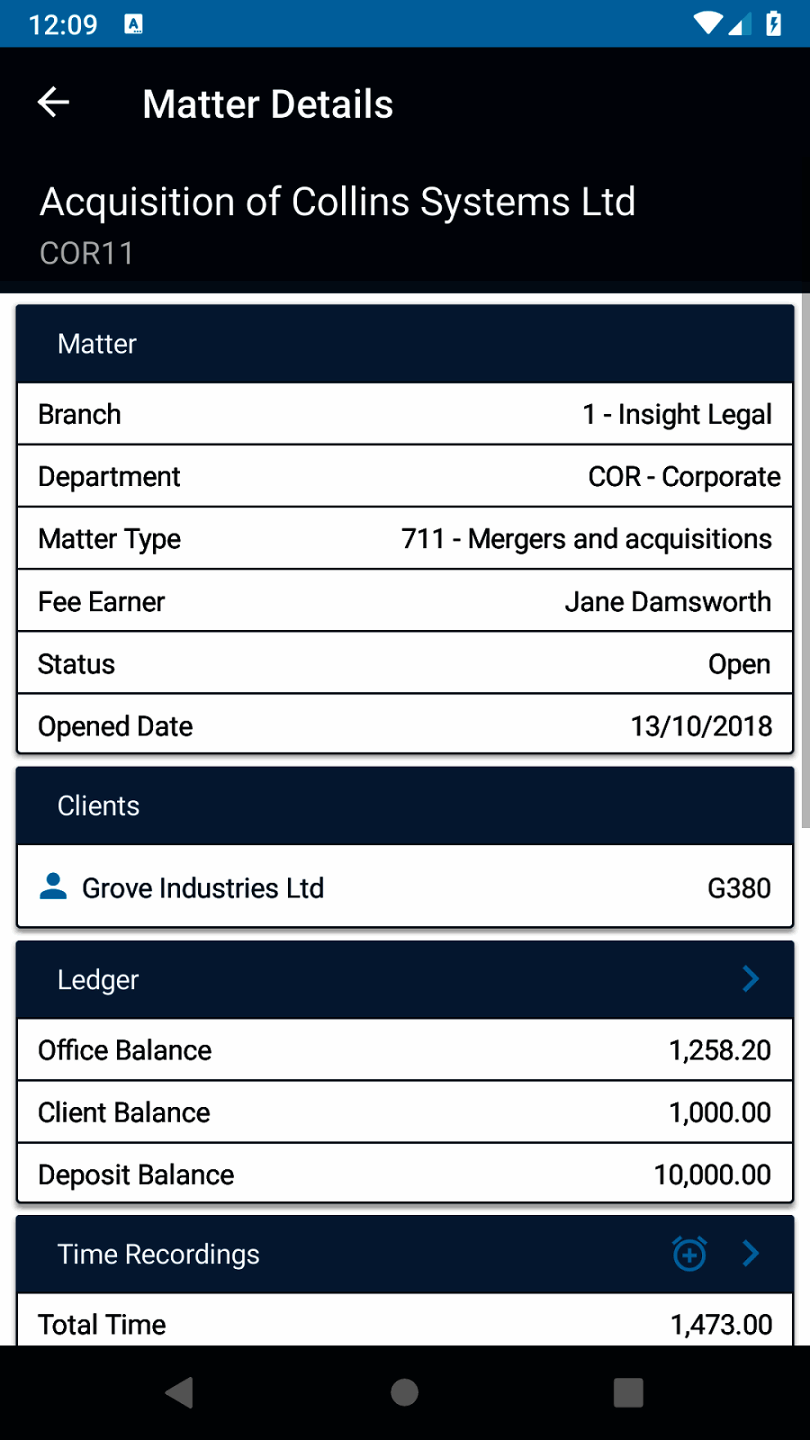Select the Matter section header
The height and width of the screenshot is (1440, 810).
pos(404,344)
